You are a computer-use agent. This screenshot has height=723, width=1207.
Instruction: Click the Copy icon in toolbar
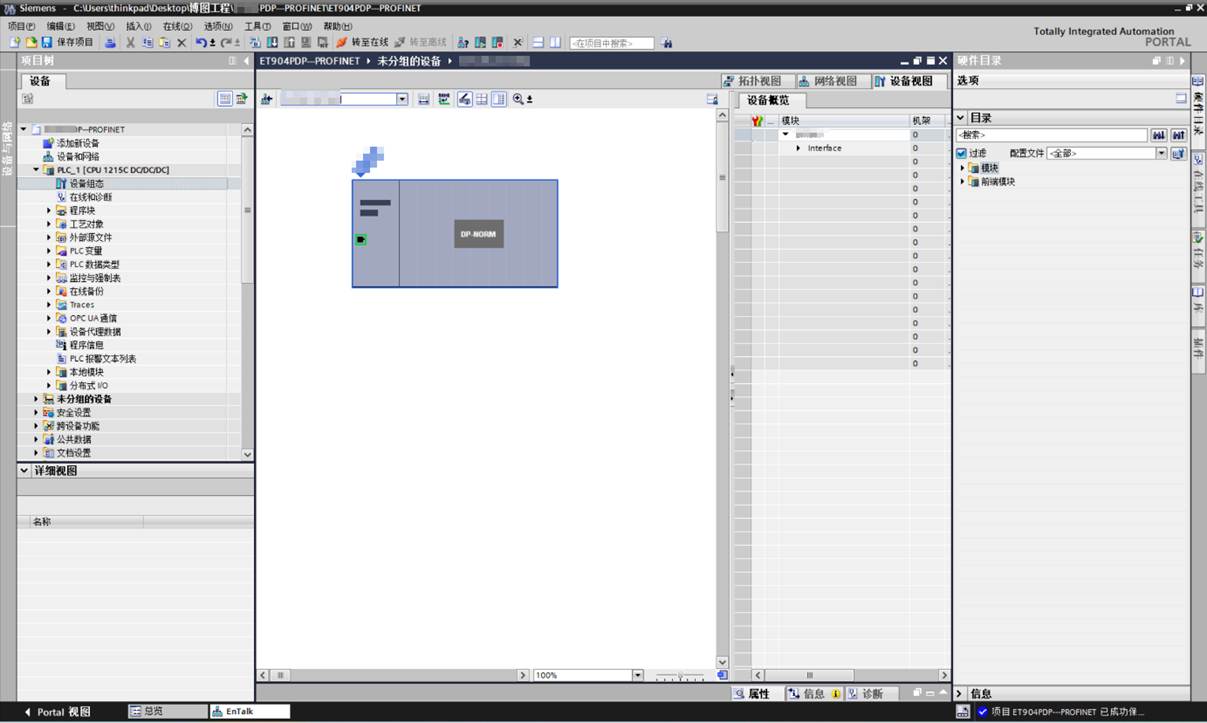148,43
